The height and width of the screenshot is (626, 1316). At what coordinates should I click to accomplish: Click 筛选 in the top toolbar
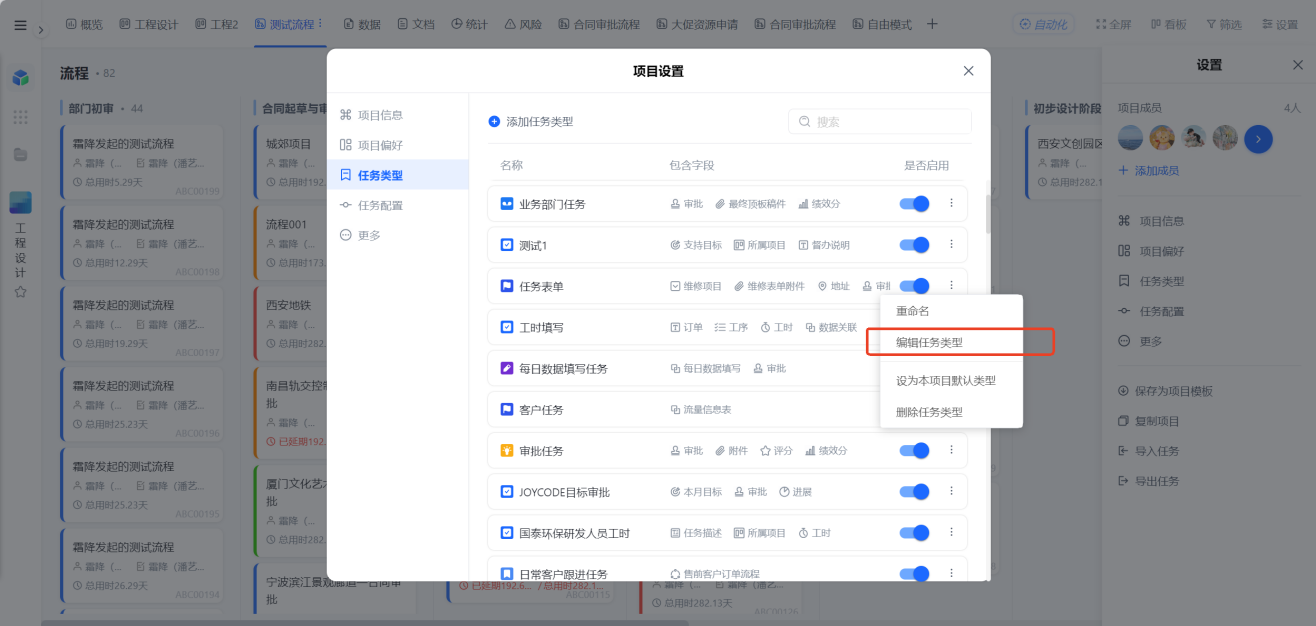coord(1224,24)
